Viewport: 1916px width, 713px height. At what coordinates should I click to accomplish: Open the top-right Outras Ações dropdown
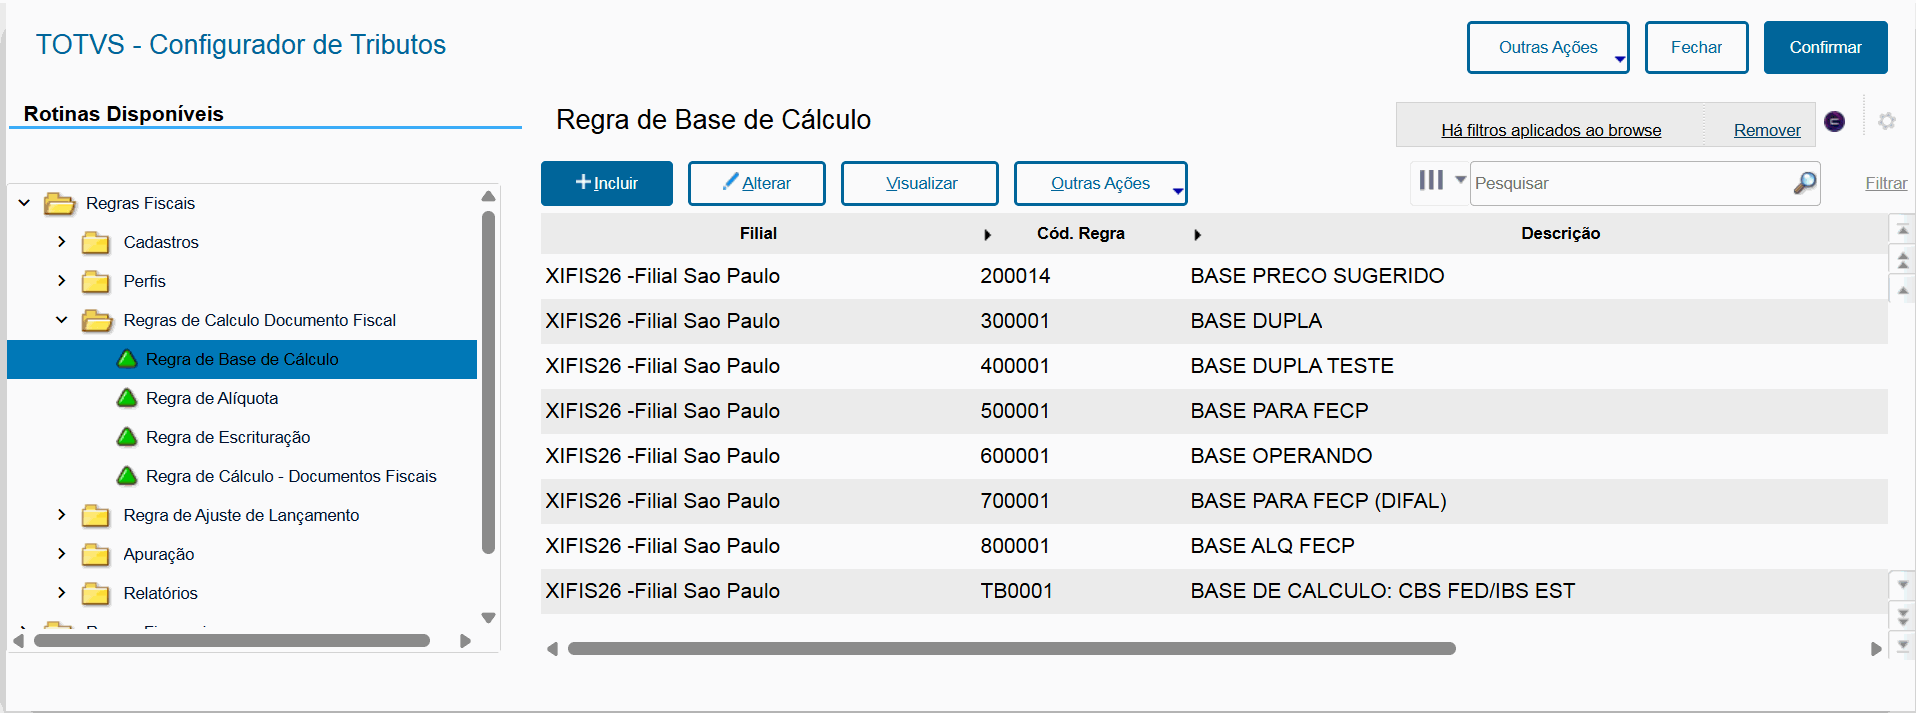tap(1547, 48)
